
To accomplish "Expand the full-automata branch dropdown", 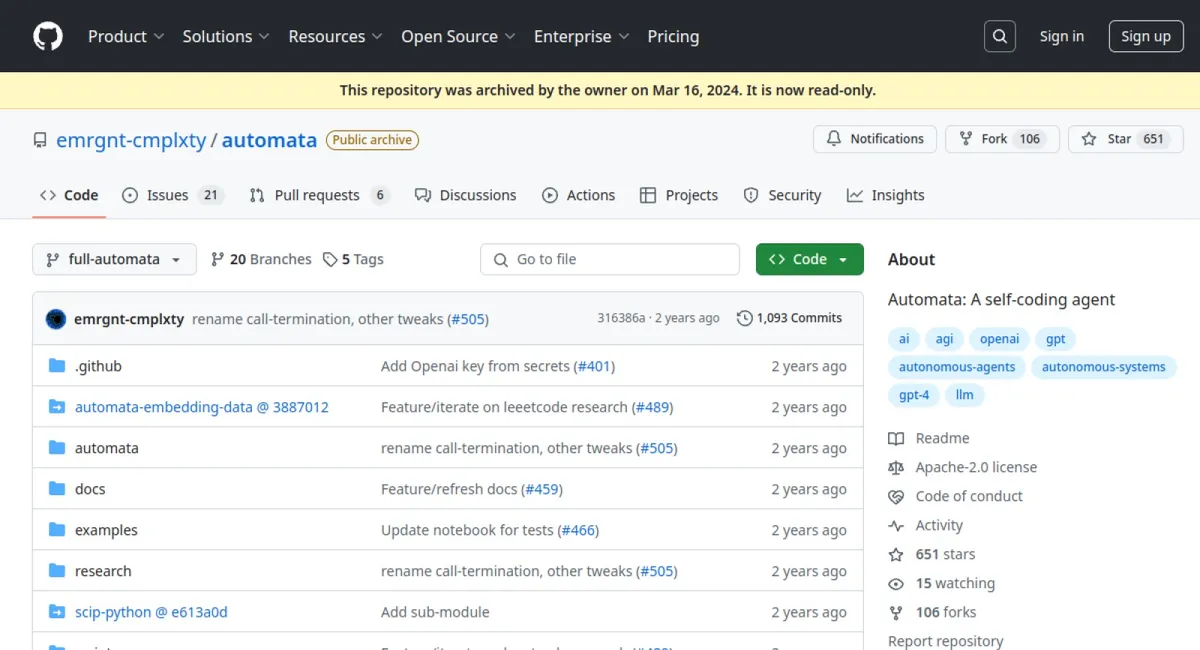I will click(x=114, y=259).
